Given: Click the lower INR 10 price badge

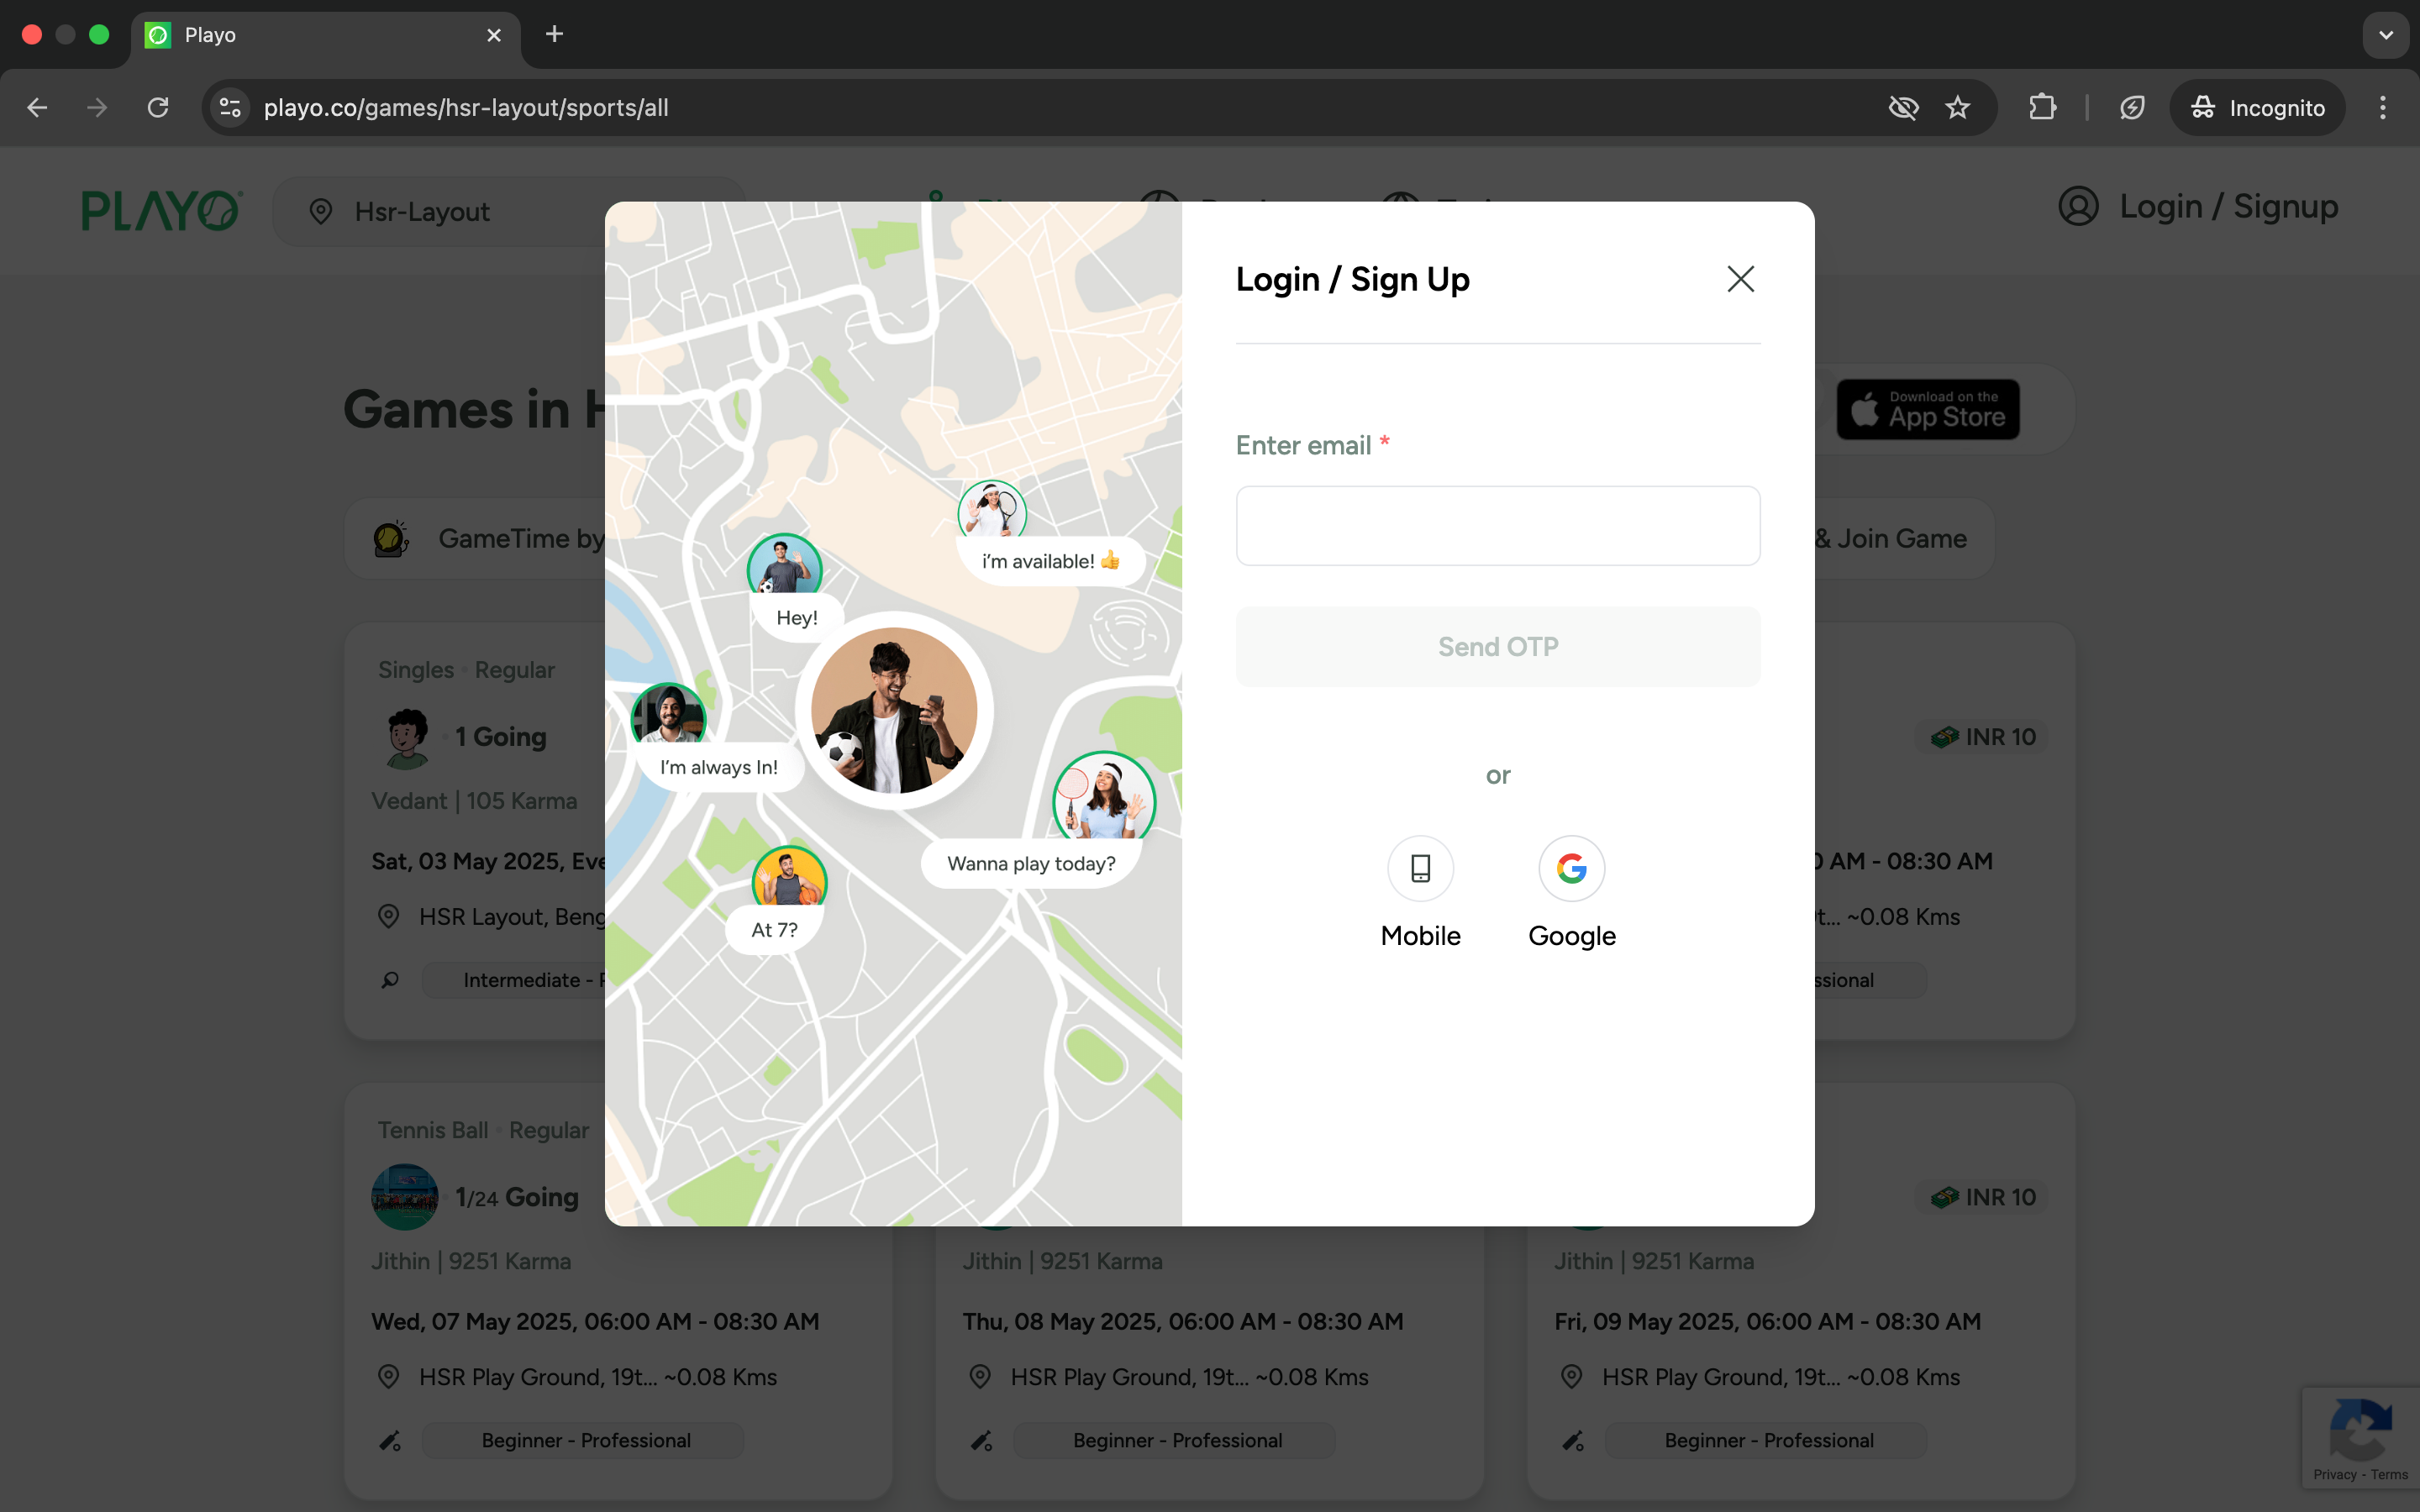Looking at the screenshot, I should coord(1982,1197).
